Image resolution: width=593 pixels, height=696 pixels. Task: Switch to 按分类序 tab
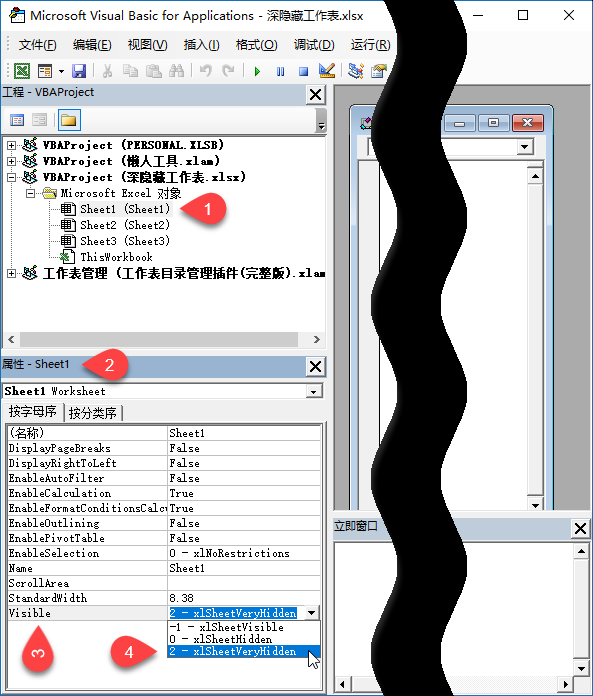pyautogui.click(x=93, y=413)
